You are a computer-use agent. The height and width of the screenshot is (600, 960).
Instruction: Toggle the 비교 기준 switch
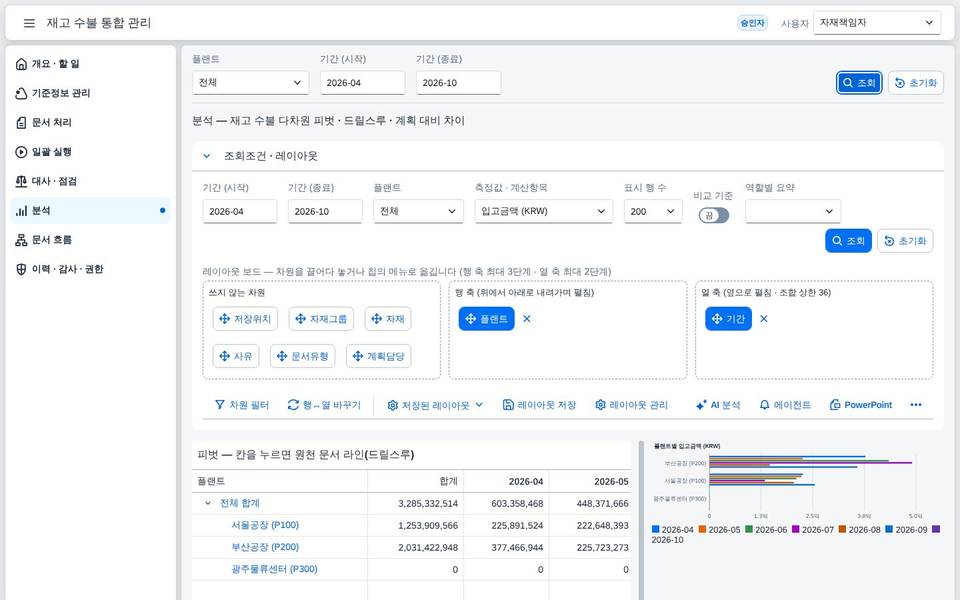714,216
